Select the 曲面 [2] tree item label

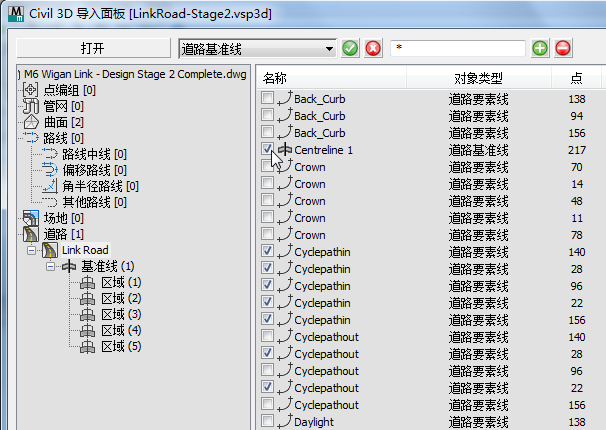[x=64, y=122]
